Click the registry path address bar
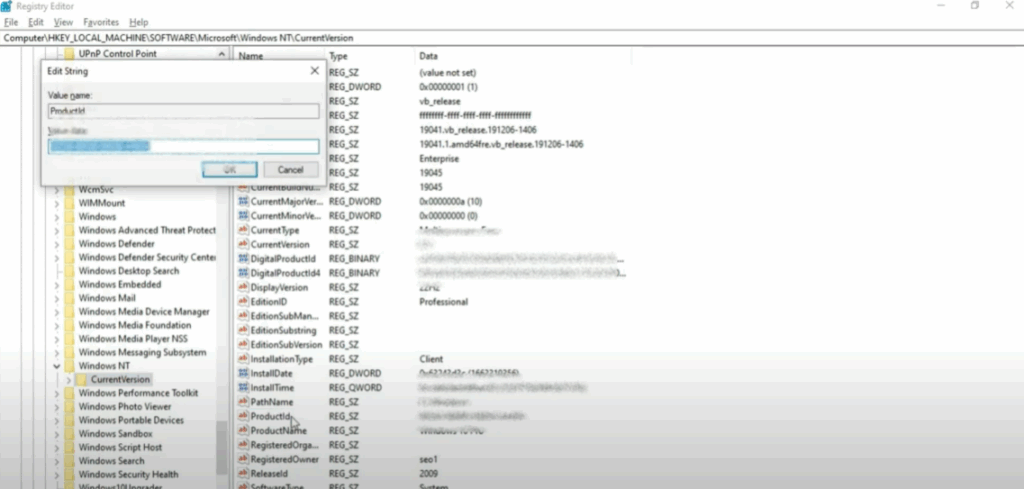The image size is (1024, 489). (400, 38)
